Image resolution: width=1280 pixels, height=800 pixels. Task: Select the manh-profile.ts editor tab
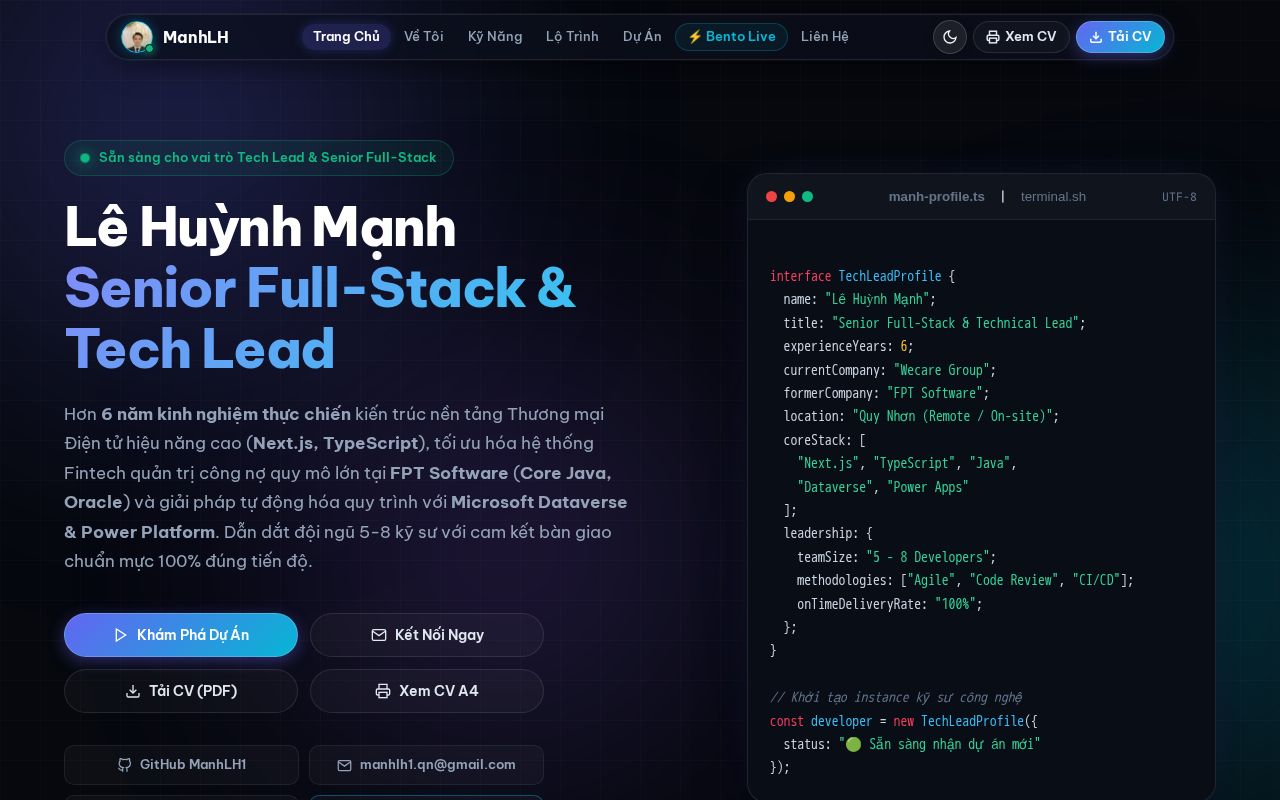(x=937, y=197)
